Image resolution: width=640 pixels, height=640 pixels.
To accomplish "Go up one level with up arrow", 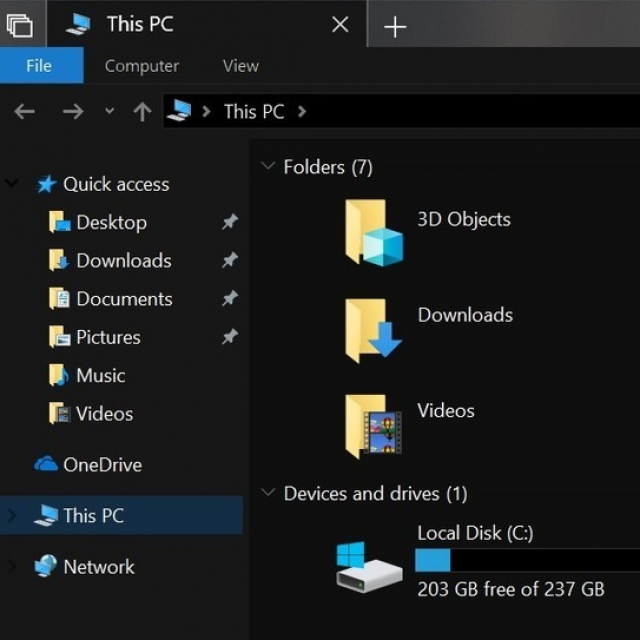I will coord(142,111).
